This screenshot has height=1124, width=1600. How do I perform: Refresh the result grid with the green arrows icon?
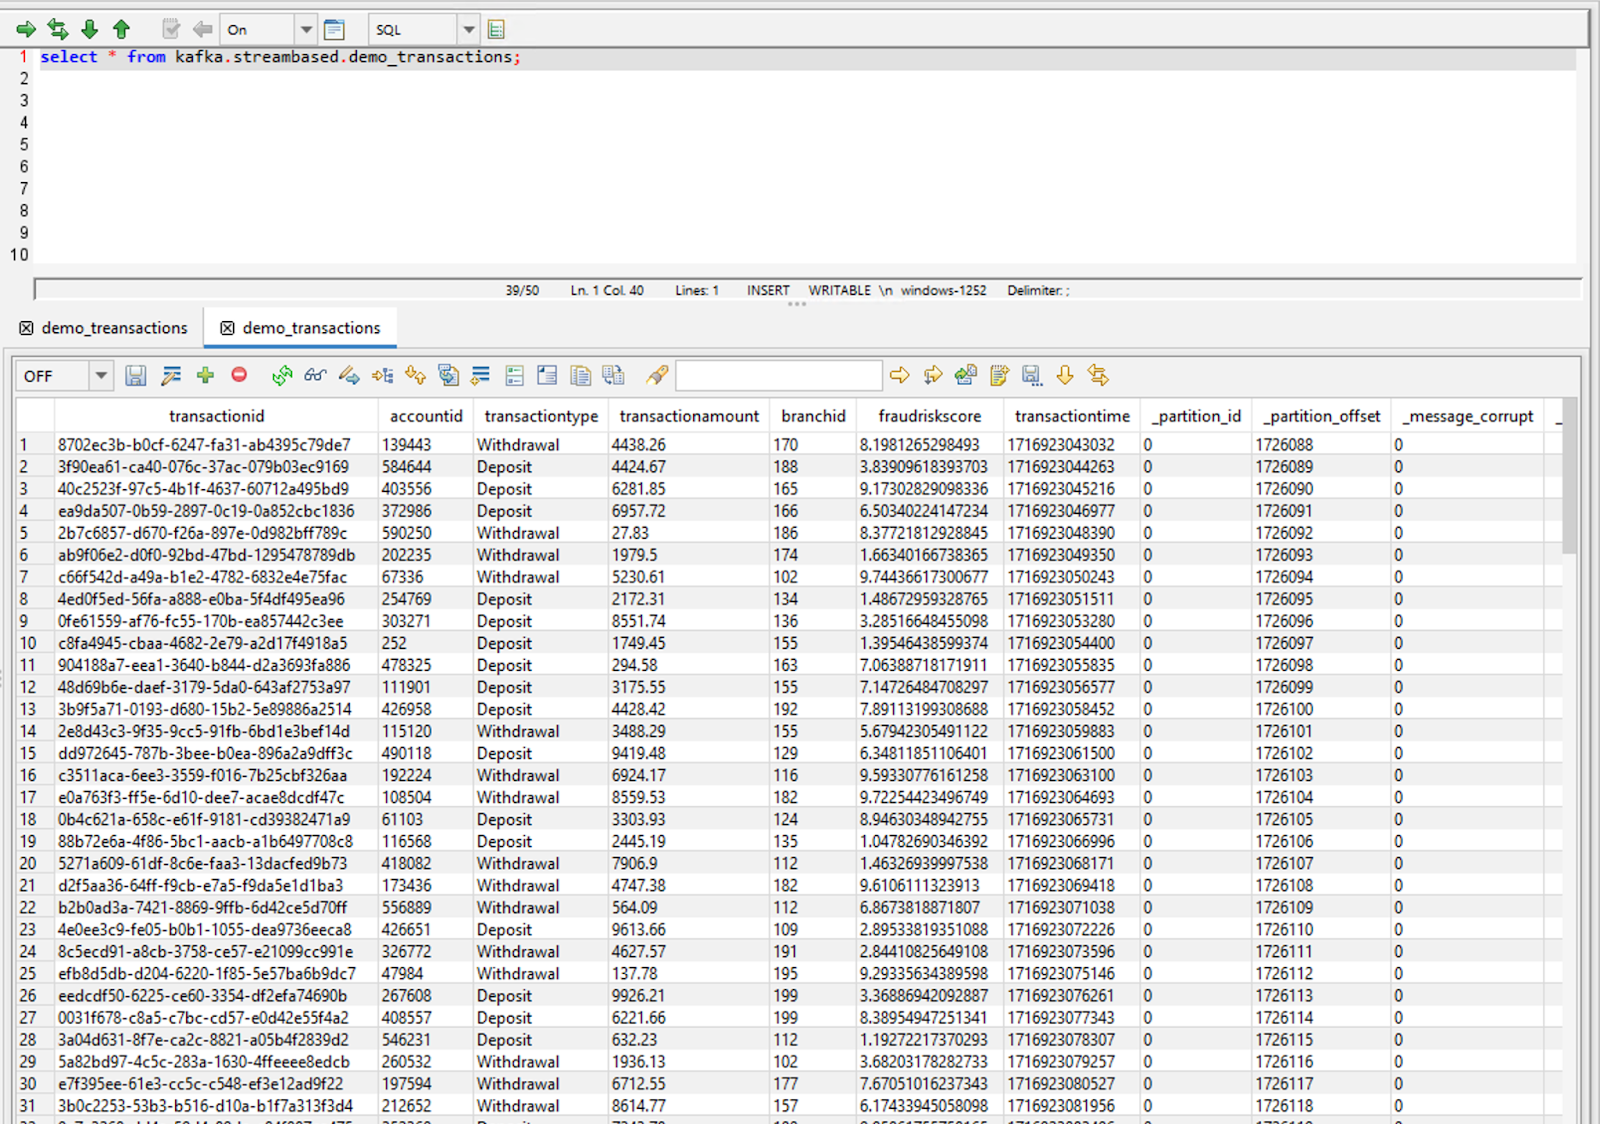(282, 375)
